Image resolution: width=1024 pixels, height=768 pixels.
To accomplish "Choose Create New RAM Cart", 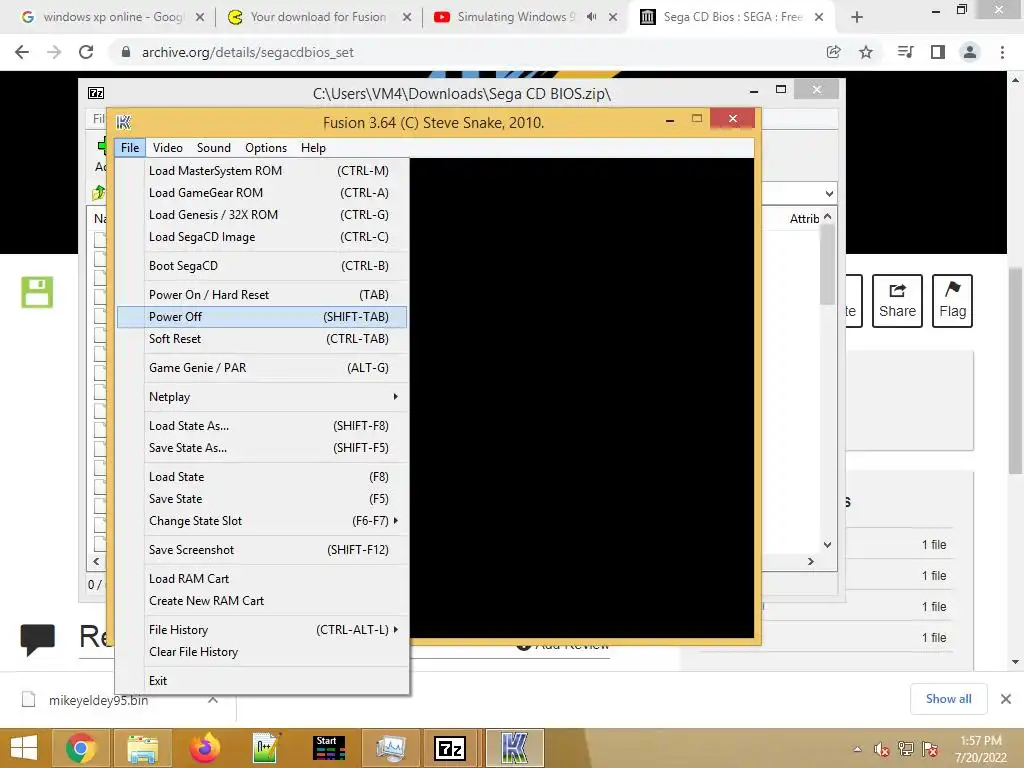I will [262, 601].
